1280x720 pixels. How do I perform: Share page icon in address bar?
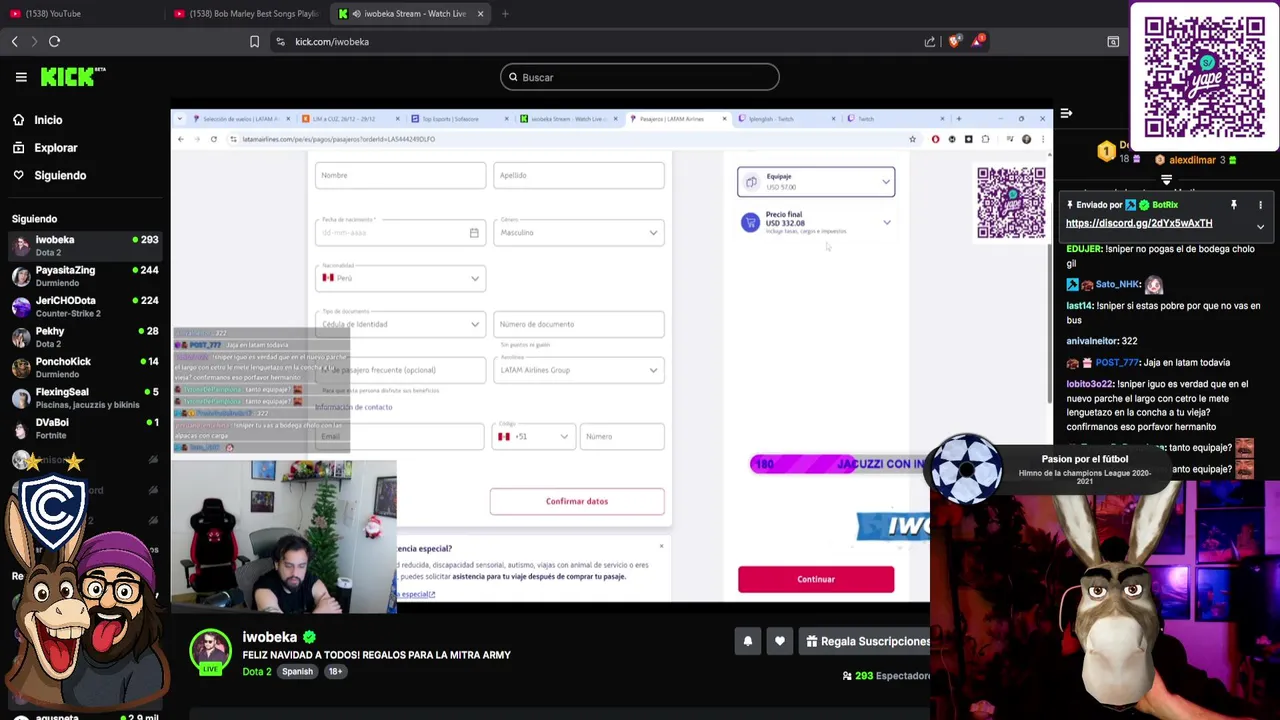pyautogui.click(x=930, y=41)
